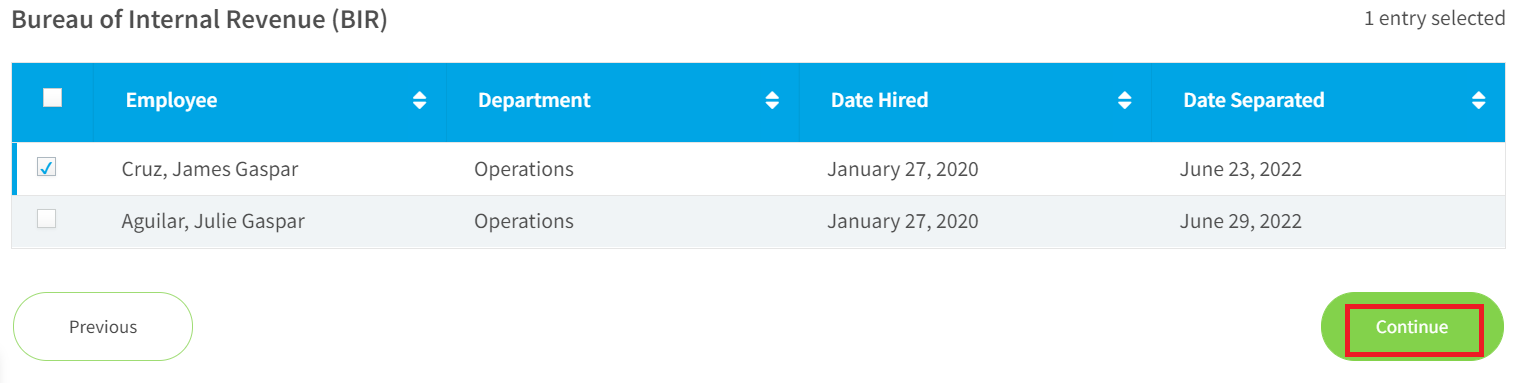Click the Employee column header label
Image resolution: width=1524 pixels, height=383 pixels.
(x=171, y=100)
